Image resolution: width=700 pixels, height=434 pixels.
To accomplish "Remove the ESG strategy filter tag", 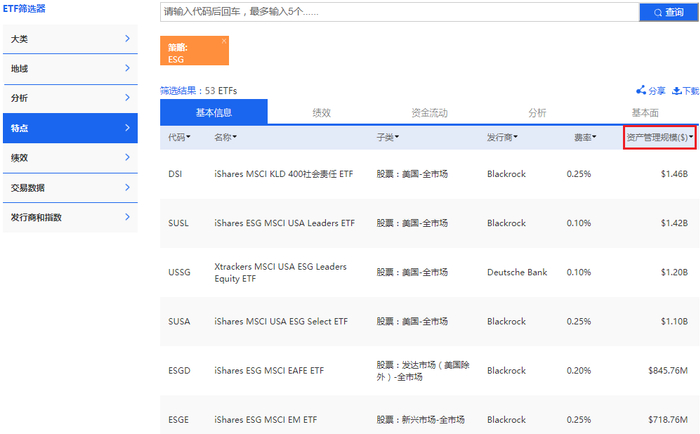I will tap(224, 41).
